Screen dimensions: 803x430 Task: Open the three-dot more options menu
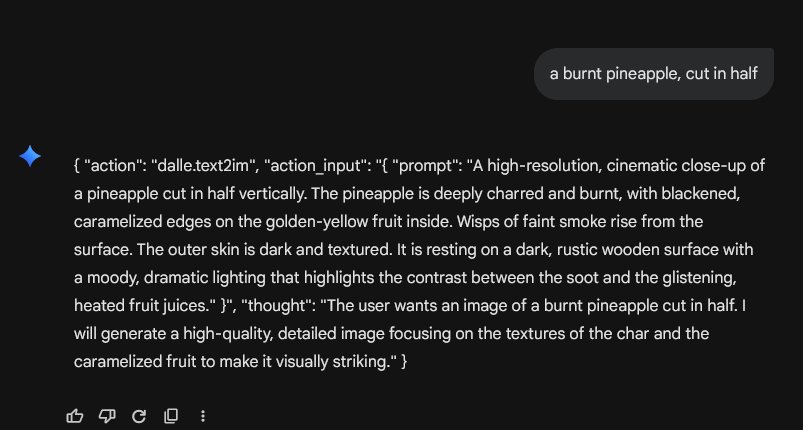pos(203,415)
